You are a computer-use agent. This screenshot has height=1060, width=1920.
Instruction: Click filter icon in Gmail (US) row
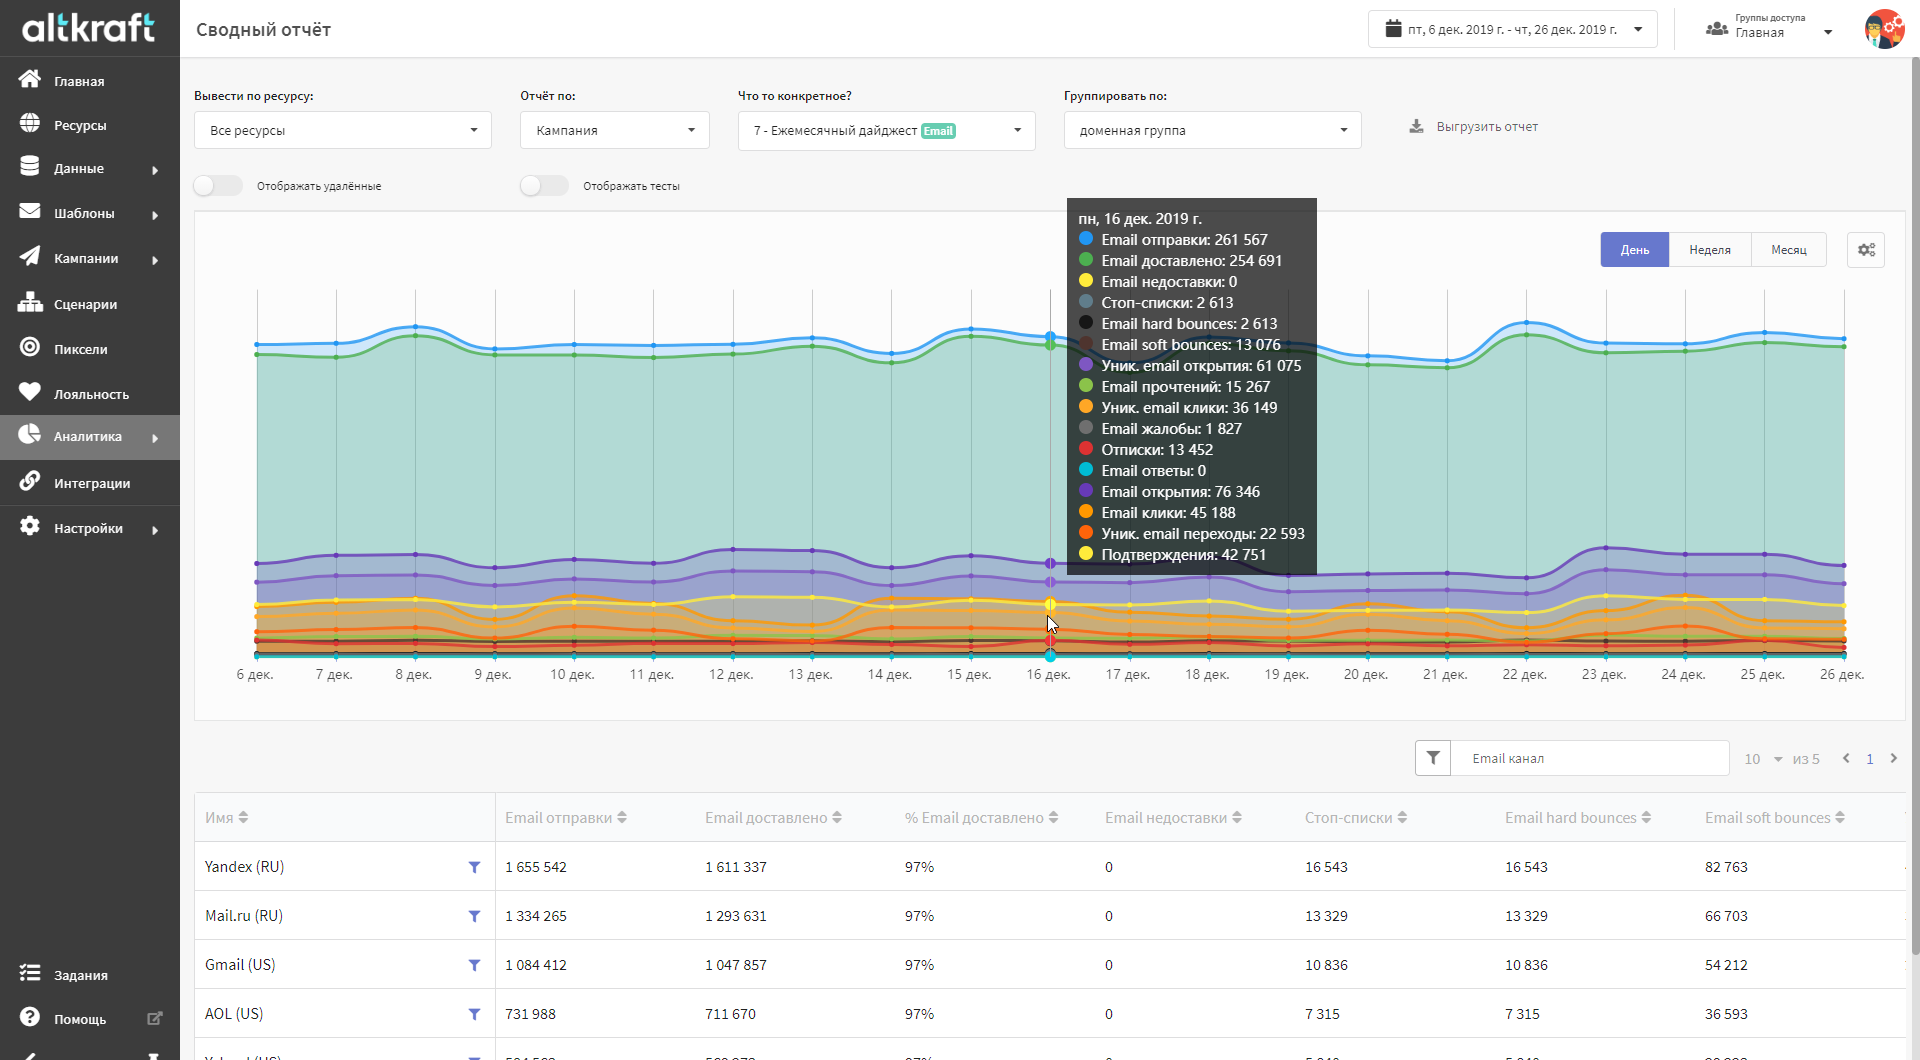click(474, 965)
